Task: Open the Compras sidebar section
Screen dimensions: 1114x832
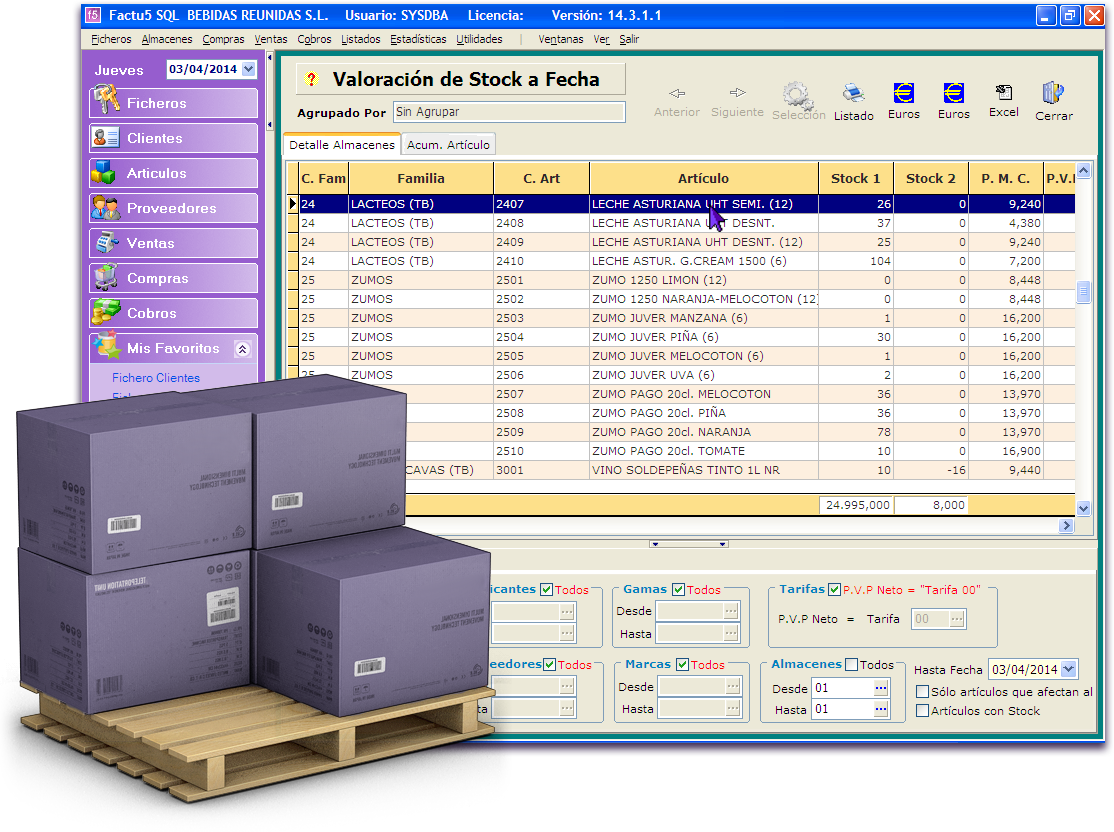Action: pos(174,278)
